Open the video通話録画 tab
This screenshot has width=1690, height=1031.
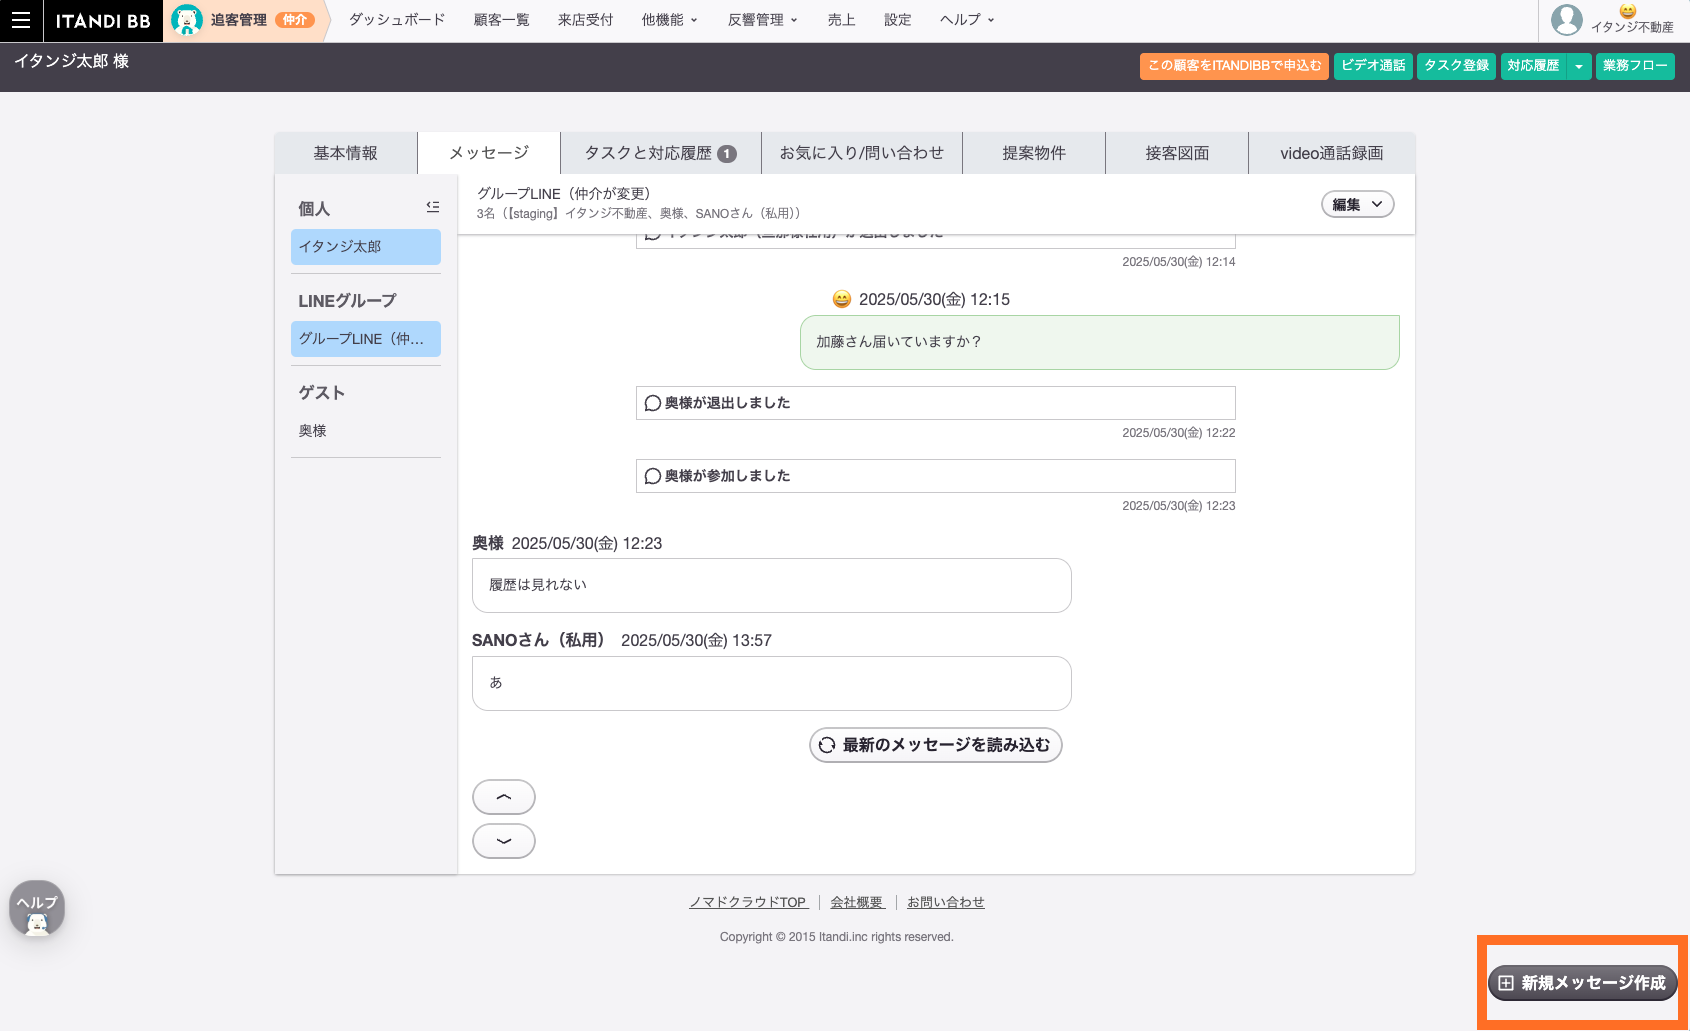pyautogui.click(x=1332, y=153)
